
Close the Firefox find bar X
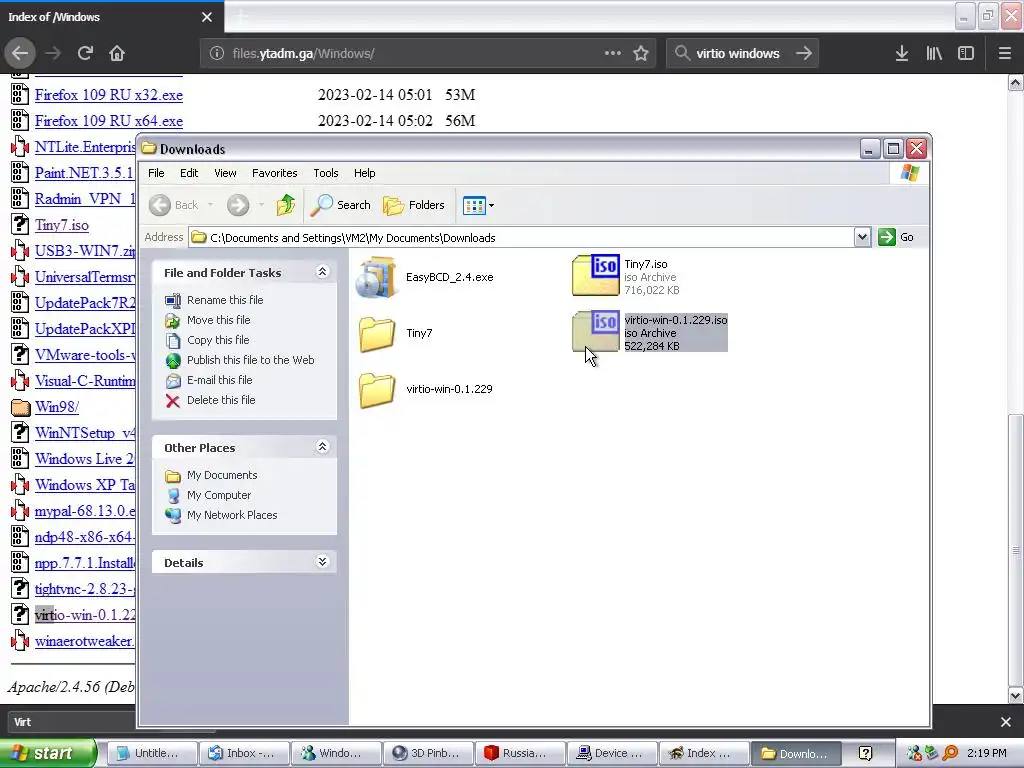1005,722
